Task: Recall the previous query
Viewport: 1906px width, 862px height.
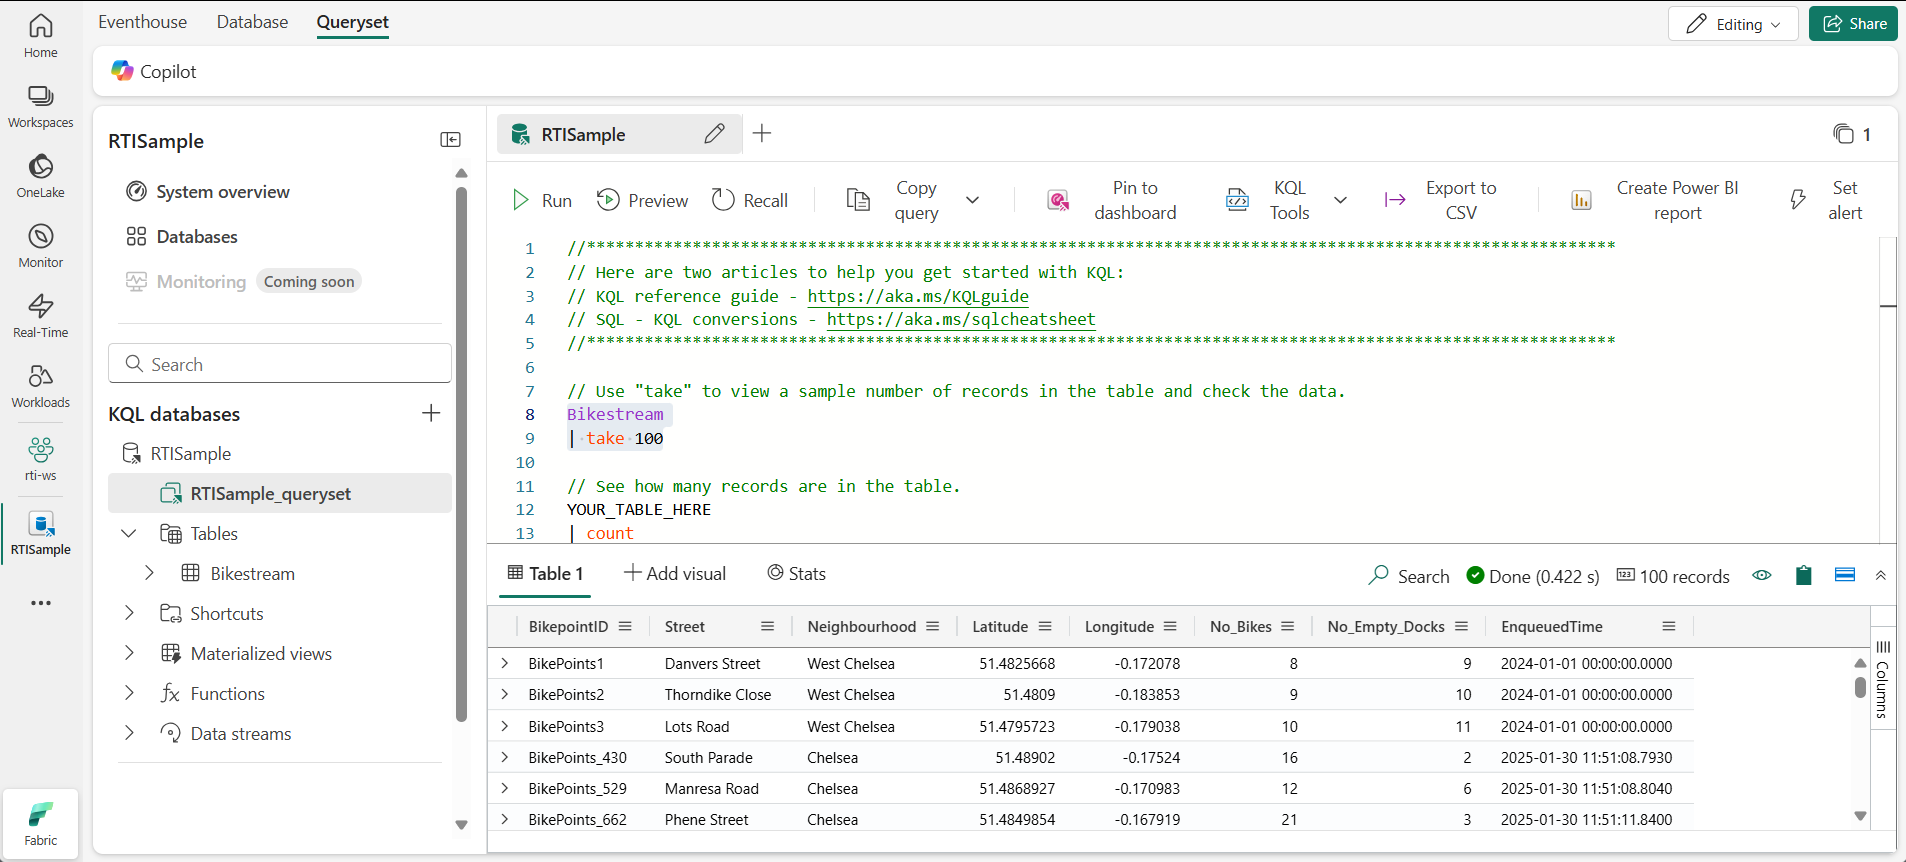Action: click(750, 200)
